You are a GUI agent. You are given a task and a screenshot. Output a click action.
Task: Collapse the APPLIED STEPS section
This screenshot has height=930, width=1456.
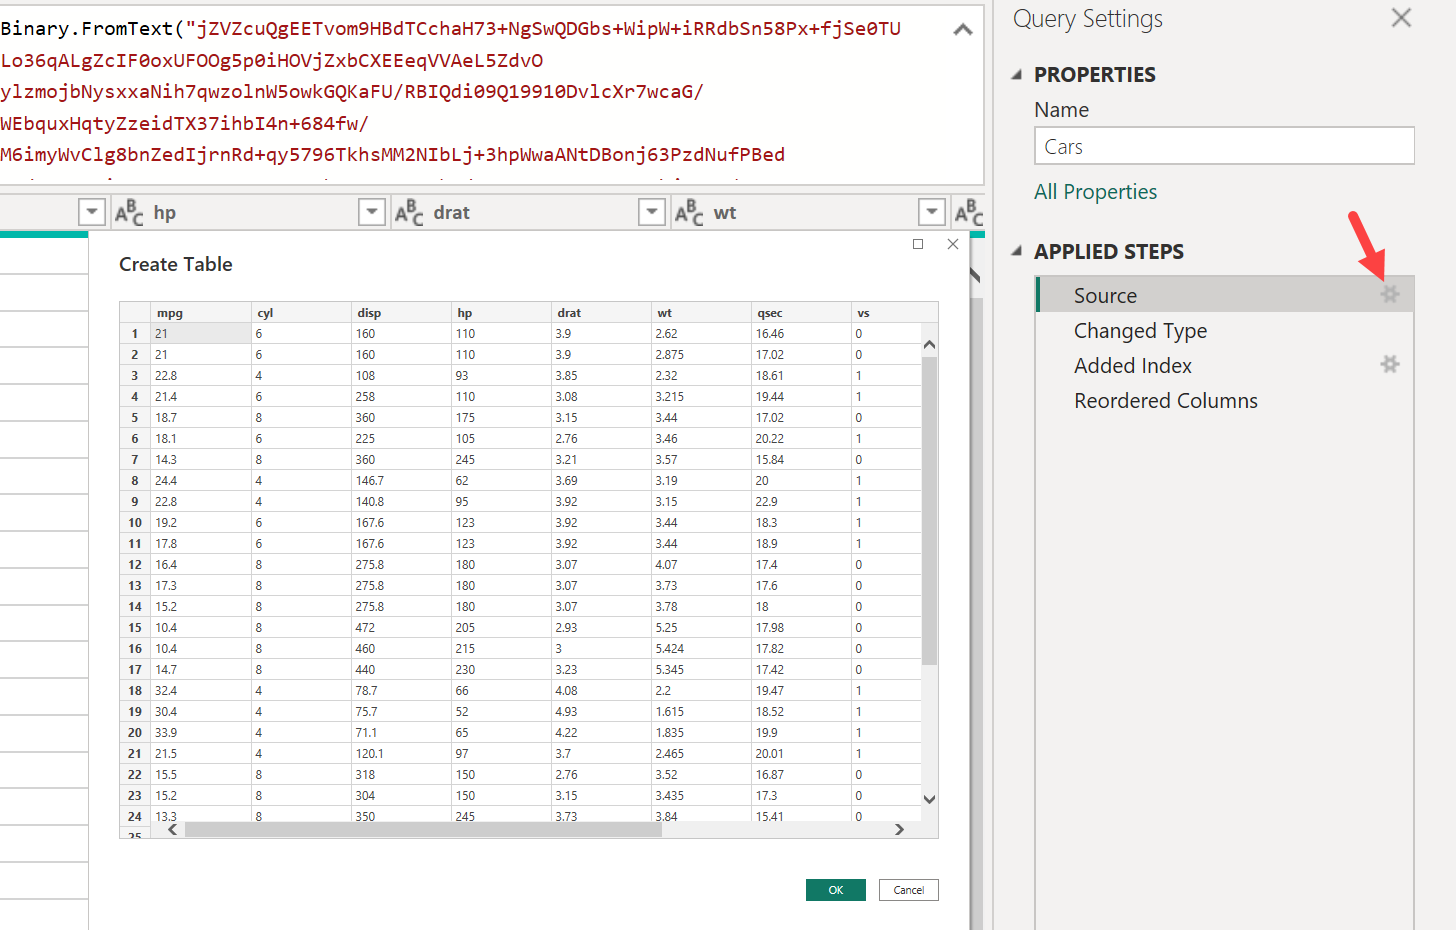coord(1015,251)
